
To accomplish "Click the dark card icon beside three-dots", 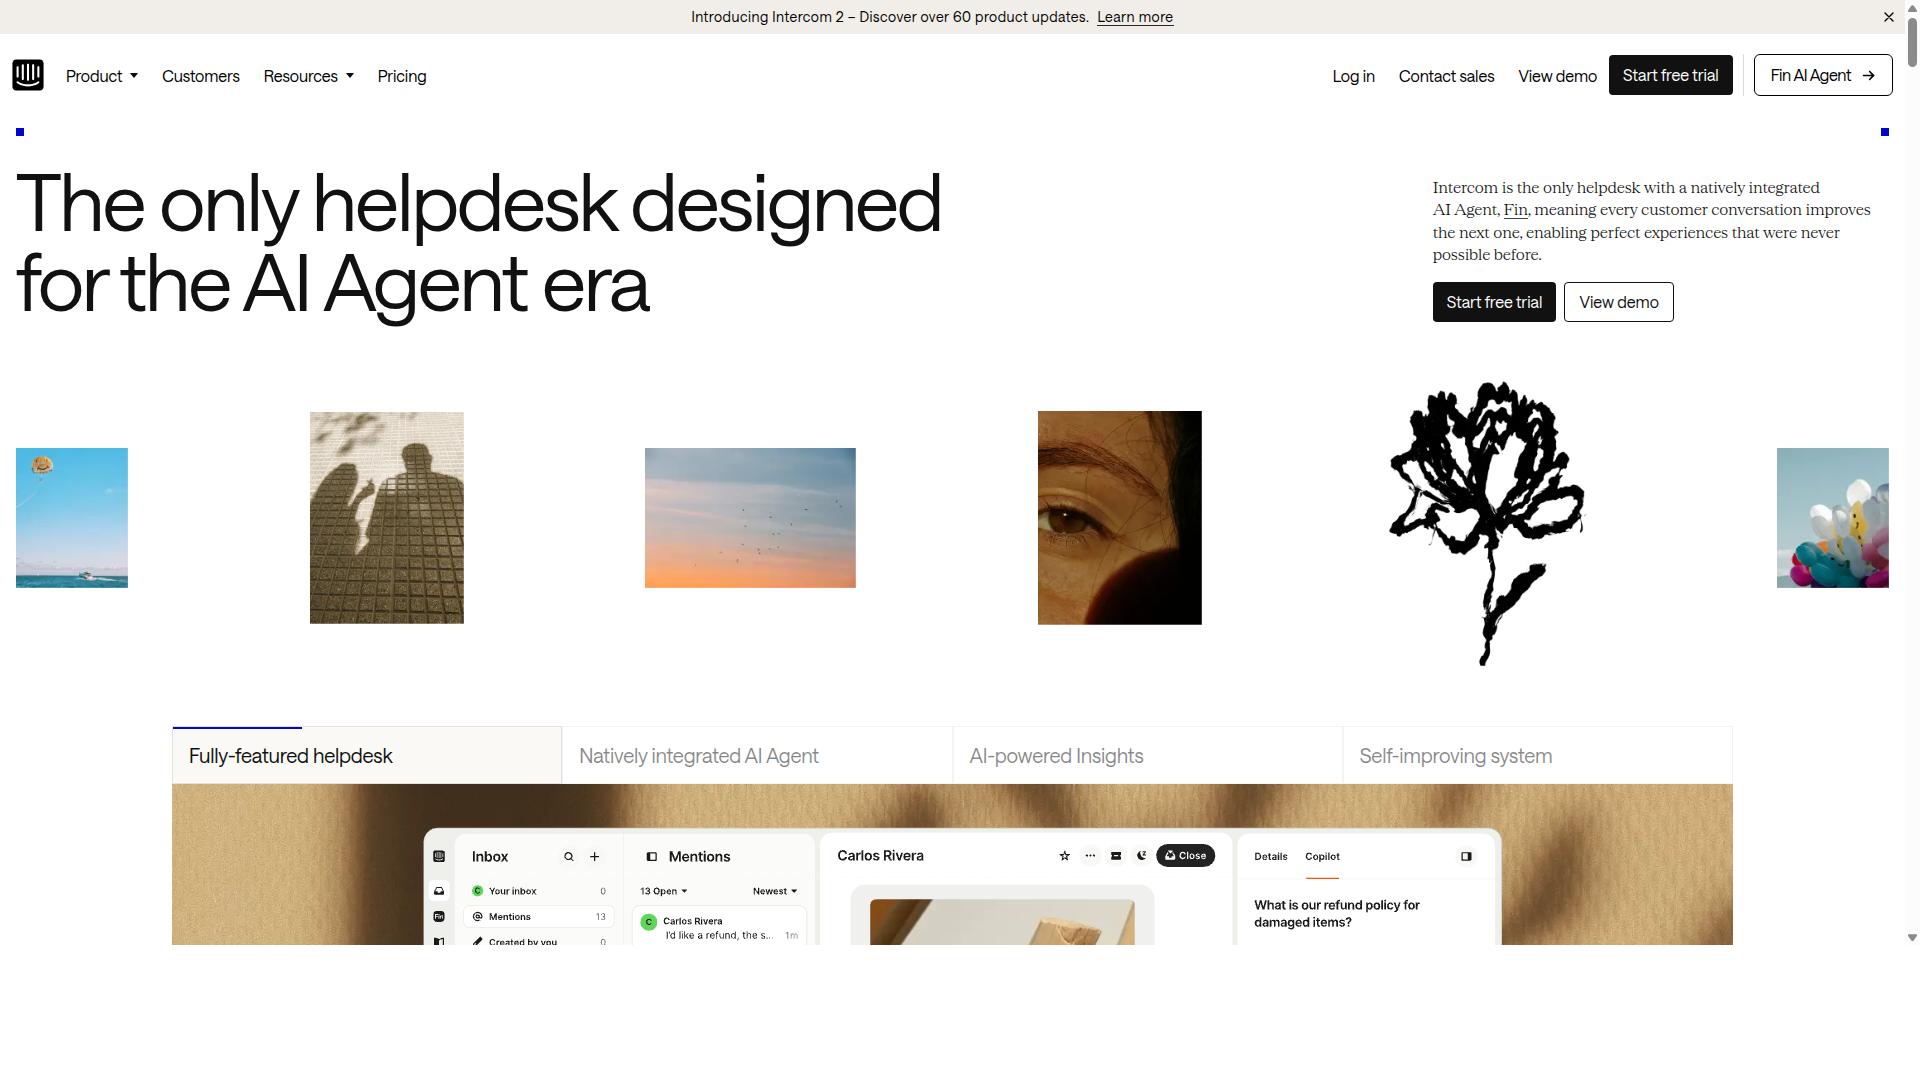I will (x=1116, y=856).
